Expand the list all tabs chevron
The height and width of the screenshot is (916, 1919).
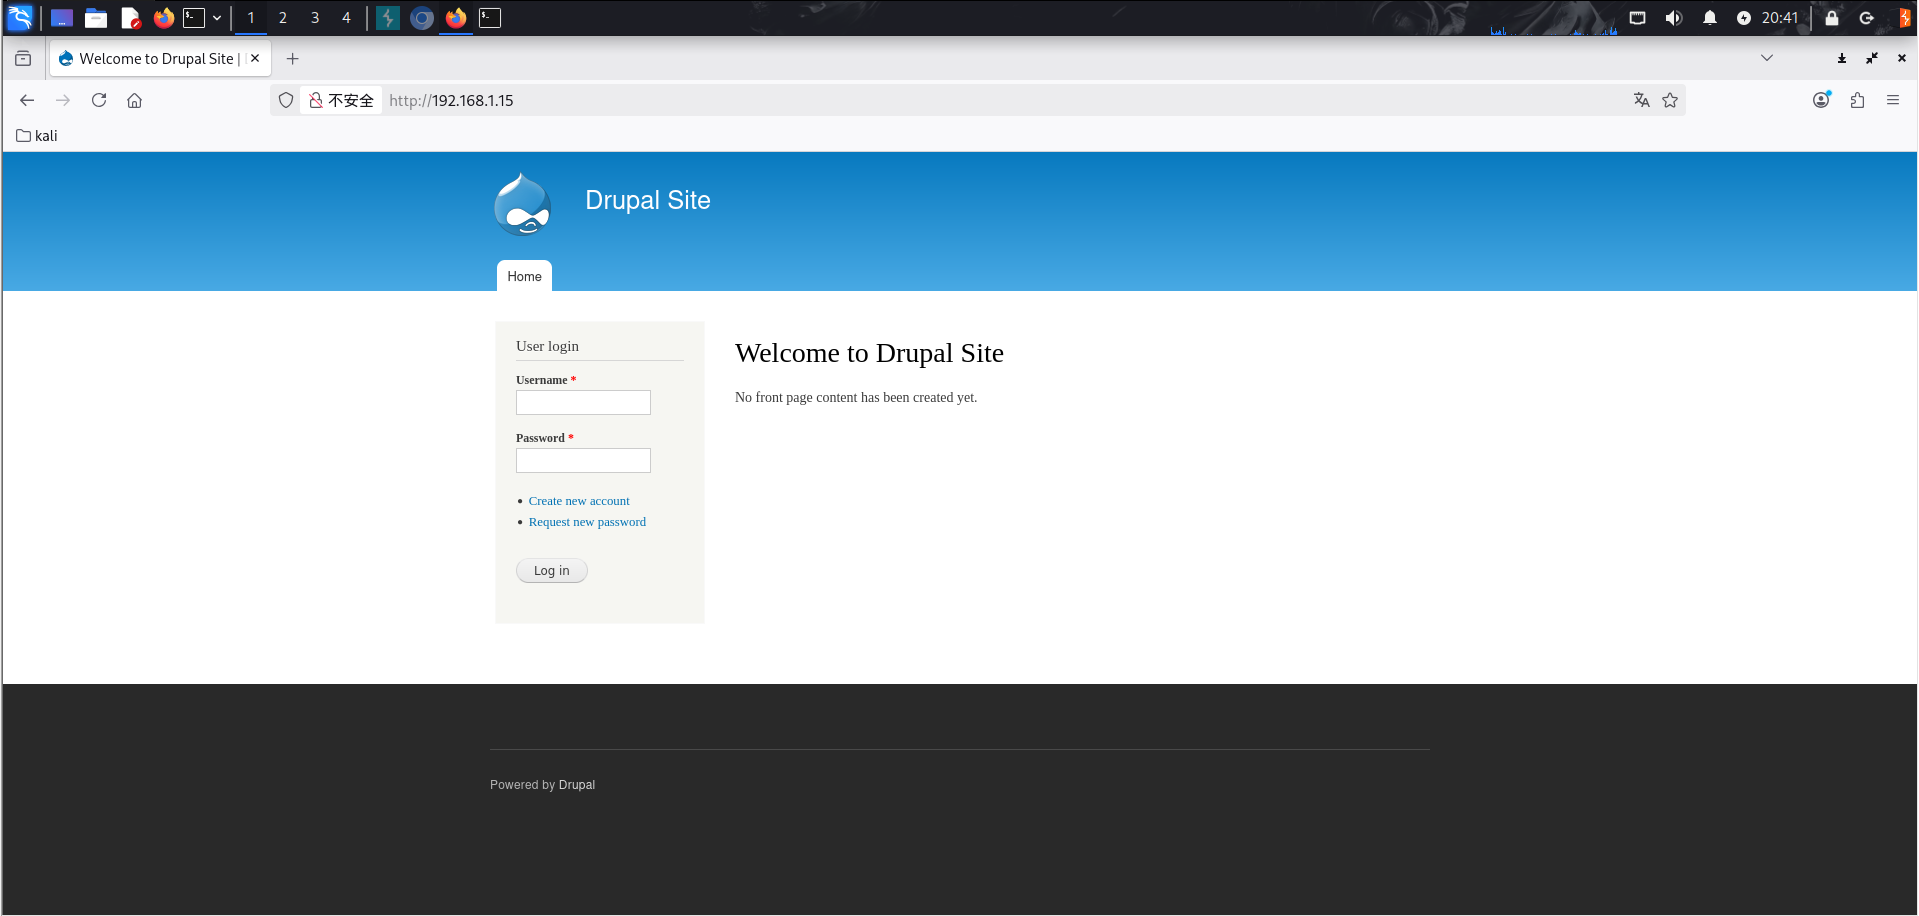(1767, 58)
